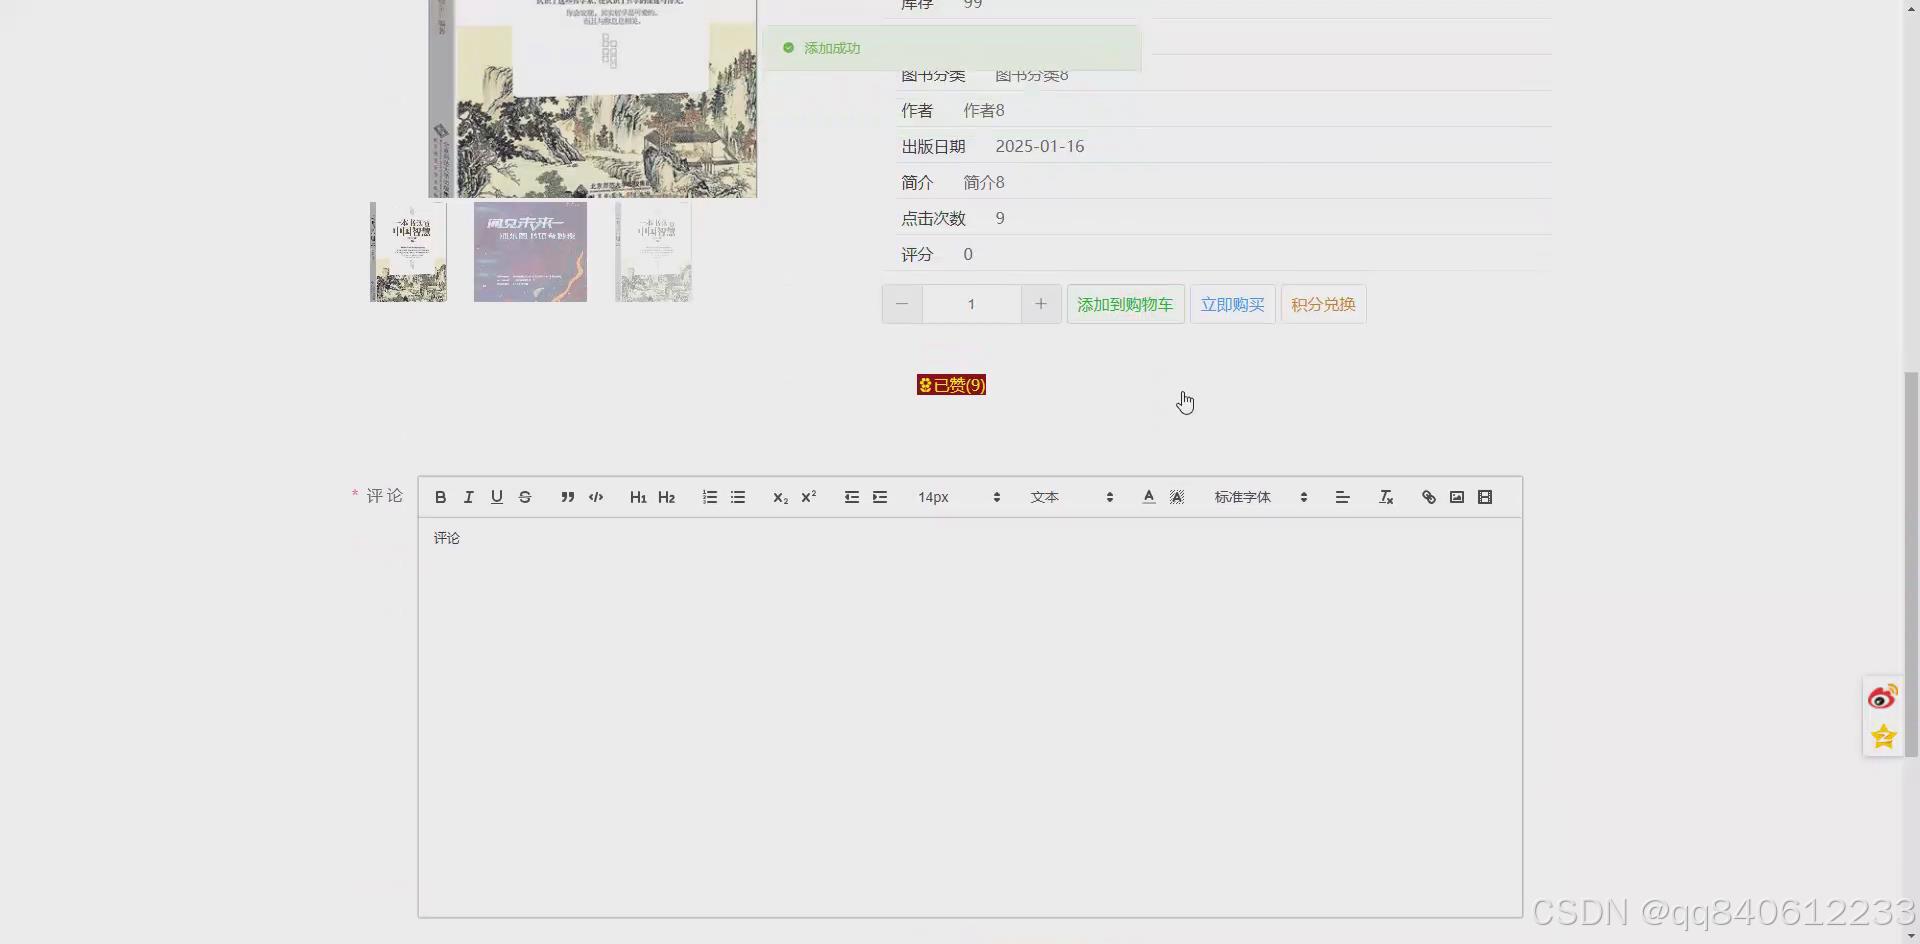Insert a code block
Screen dimensions: 1920x944
point(595,497)
